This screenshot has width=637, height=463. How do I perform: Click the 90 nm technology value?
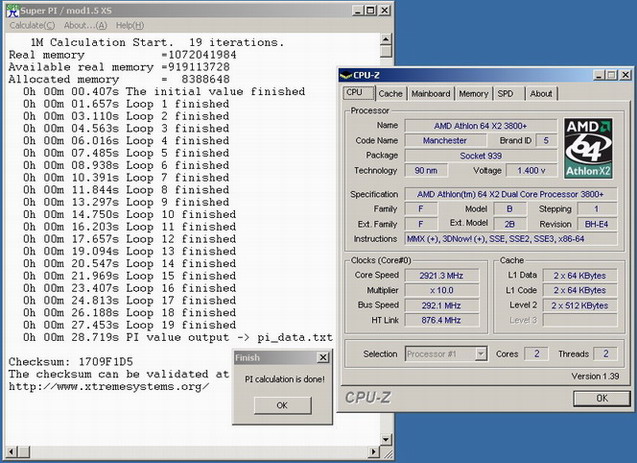(426, 171)
